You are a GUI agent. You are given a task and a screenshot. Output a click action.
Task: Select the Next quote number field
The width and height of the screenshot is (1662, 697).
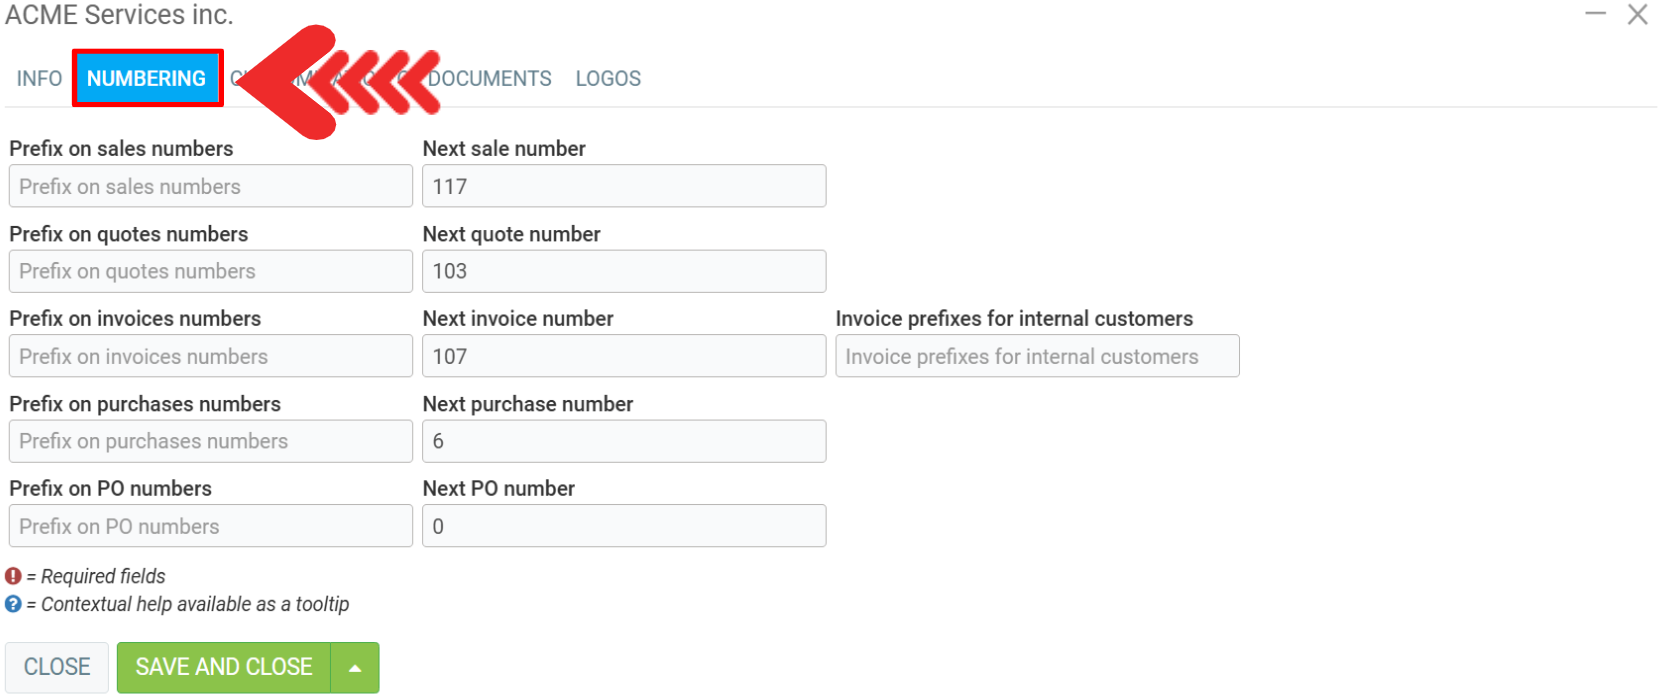click(x=624, y=271)
